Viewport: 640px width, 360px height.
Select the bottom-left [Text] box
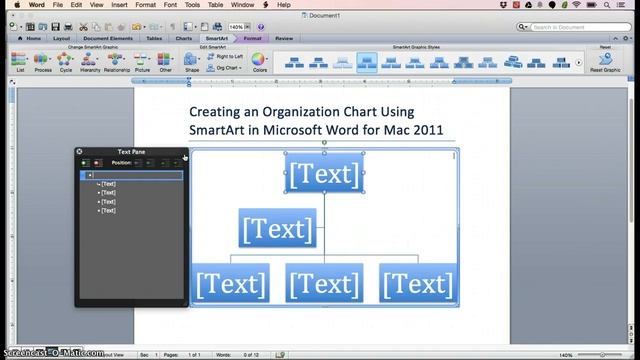(x=231, y=283)
